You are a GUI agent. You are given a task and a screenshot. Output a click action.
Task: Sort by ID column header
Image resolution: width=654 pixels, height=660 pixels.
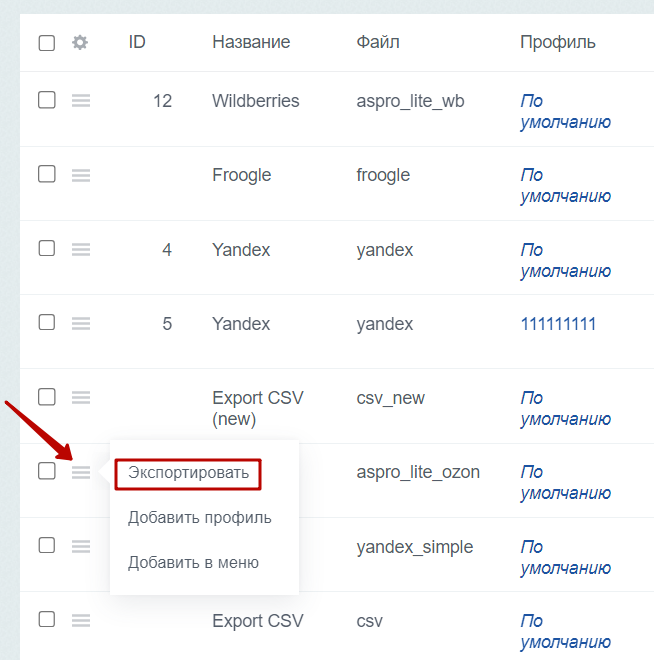(x=137, y=42)
